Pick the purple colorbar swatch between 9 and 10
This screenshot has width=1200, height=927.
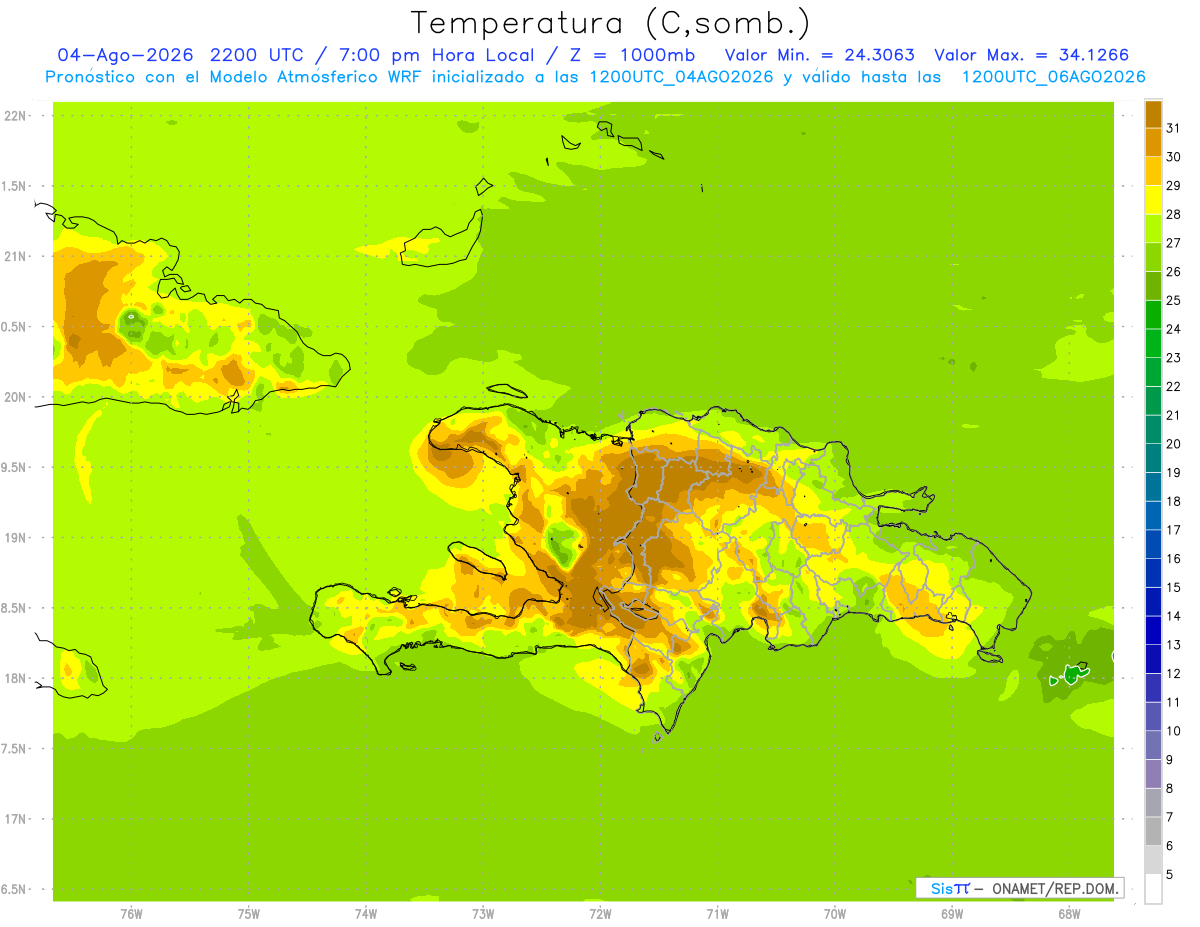pos(1153,745)
